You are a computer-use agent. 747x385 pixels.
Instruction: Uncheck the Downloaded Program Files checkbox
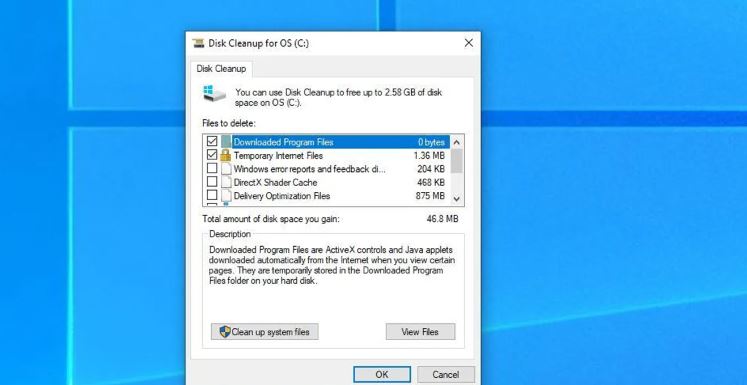212,142
